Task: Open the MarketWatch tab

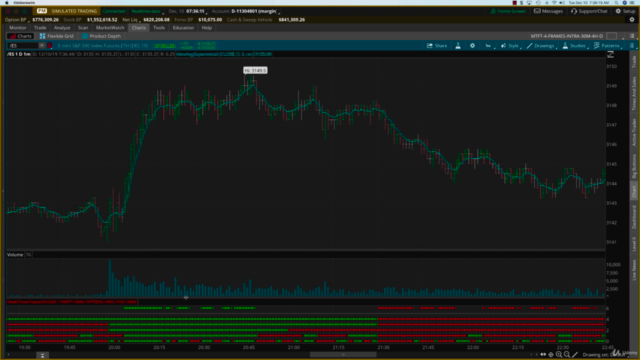Action: click(x=110, y=28)
